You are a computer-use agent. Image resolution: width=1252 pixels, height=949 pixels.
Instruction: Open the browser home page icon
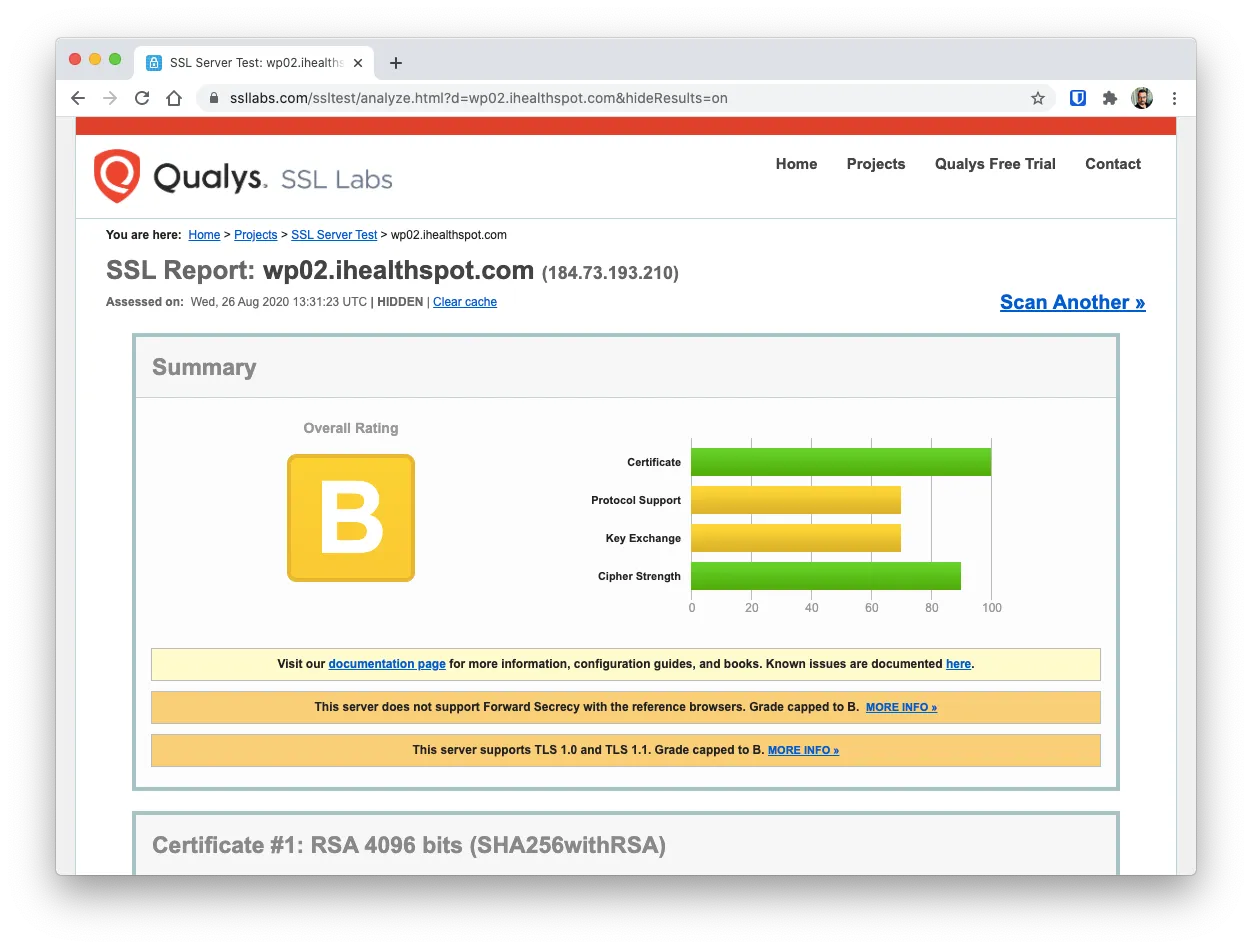tap(174, 98)
